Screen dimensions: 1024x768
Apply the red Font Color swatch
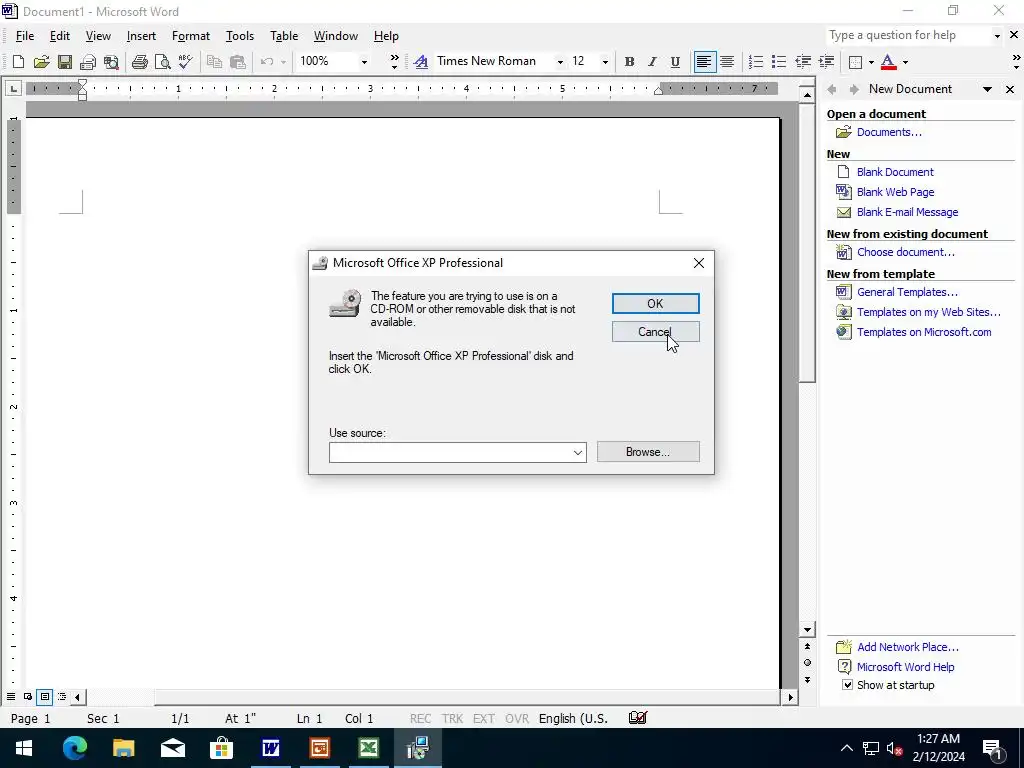(x=888, y=62)
